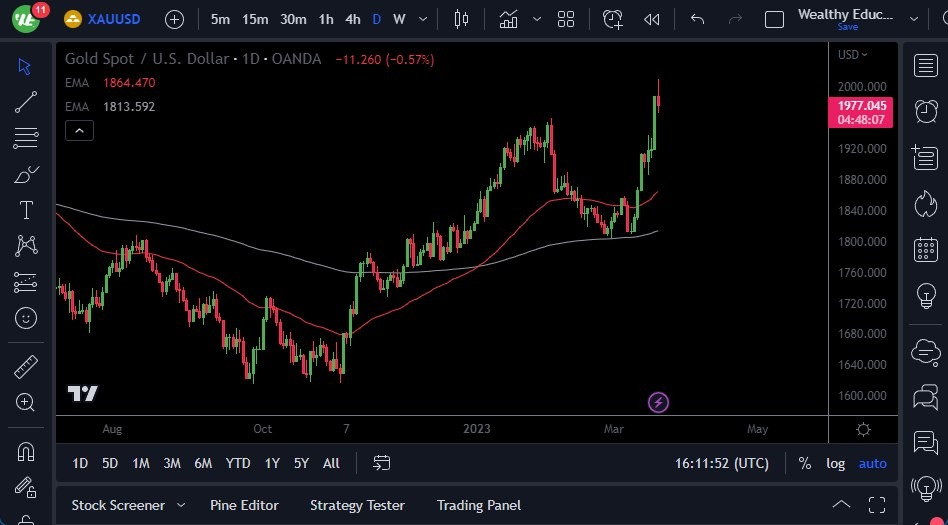The height and width of the screenshot is (525, 948).
Task: Select the trend line drawing tool
Action: point(26,102)
